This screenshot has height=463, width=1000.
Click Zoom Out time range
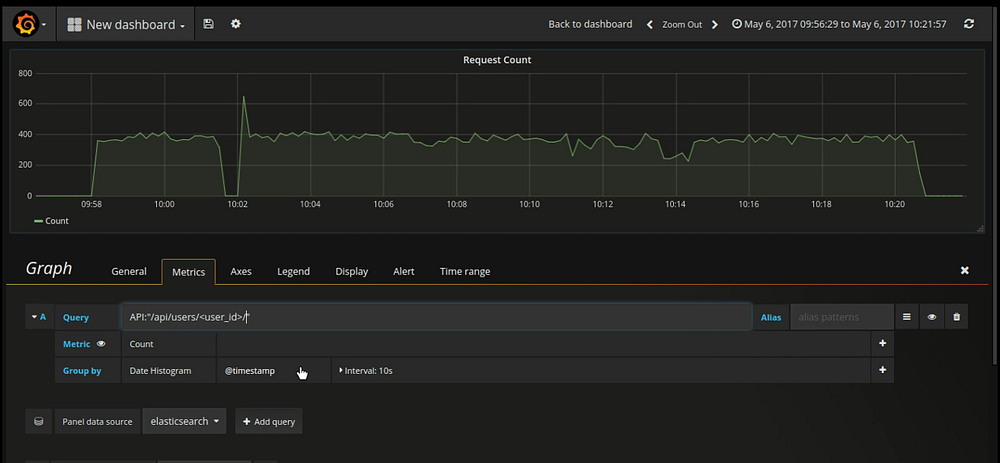(x=682, y=24)
